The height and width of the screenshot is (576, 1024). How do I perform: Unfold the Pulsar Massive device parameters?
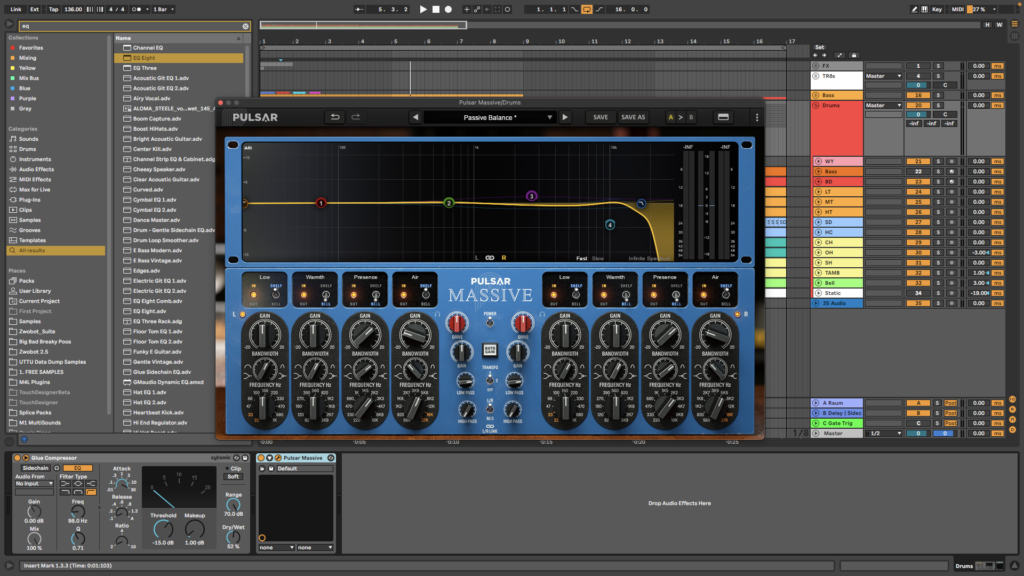(x=270, y=458)
